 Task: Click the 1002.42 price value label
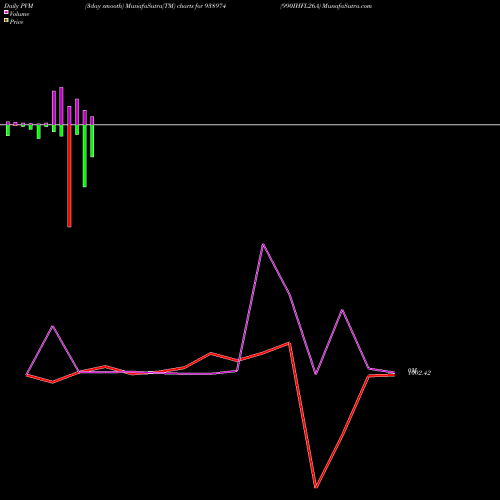(419, 373)
